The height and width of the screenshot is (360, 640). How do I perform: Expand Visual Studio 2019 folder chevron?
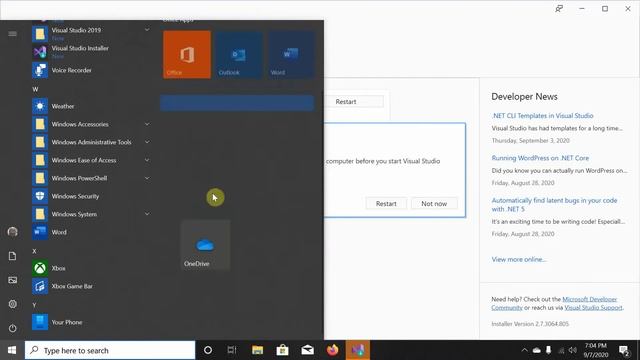(147, 30)
